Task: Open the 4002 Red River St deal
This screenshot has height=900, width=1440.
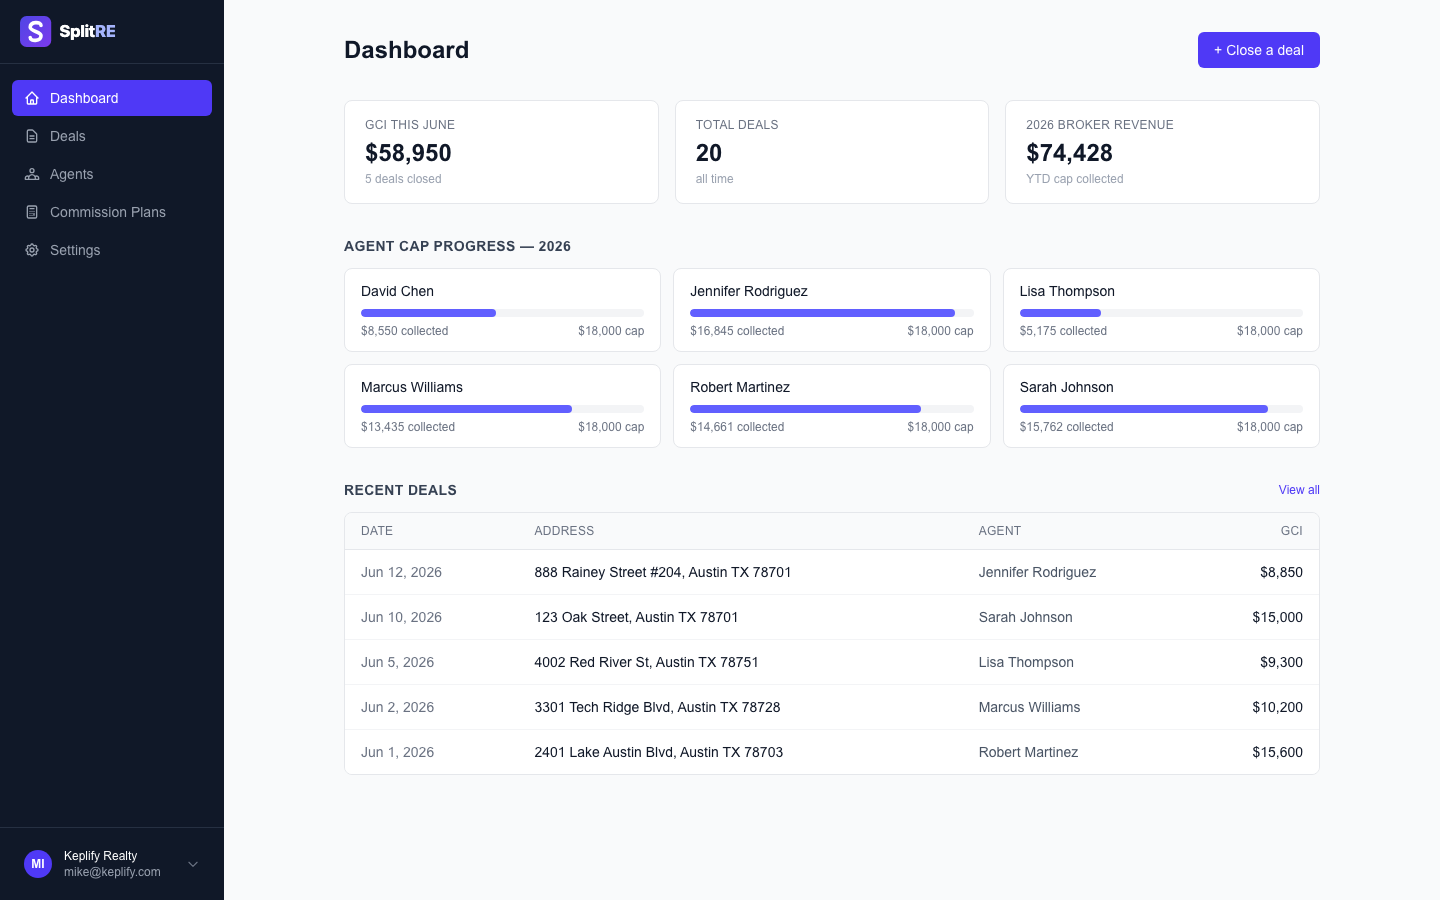Action: coord(832,662)
